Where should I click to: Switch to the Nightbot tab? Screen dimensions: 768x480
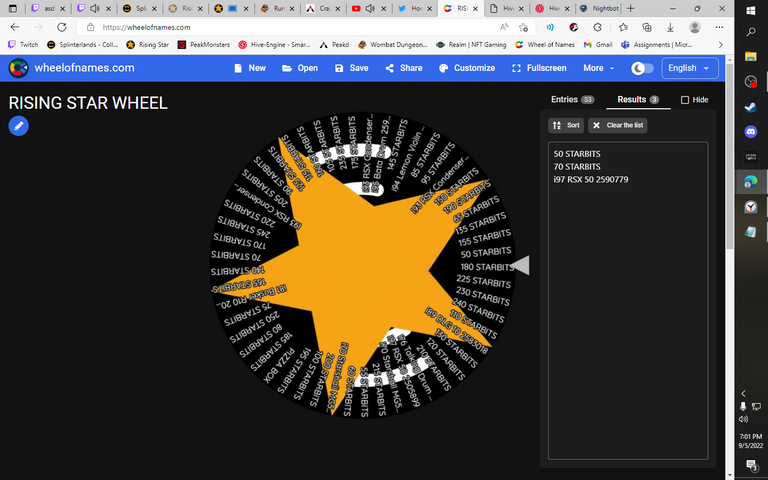coord(599,8)
